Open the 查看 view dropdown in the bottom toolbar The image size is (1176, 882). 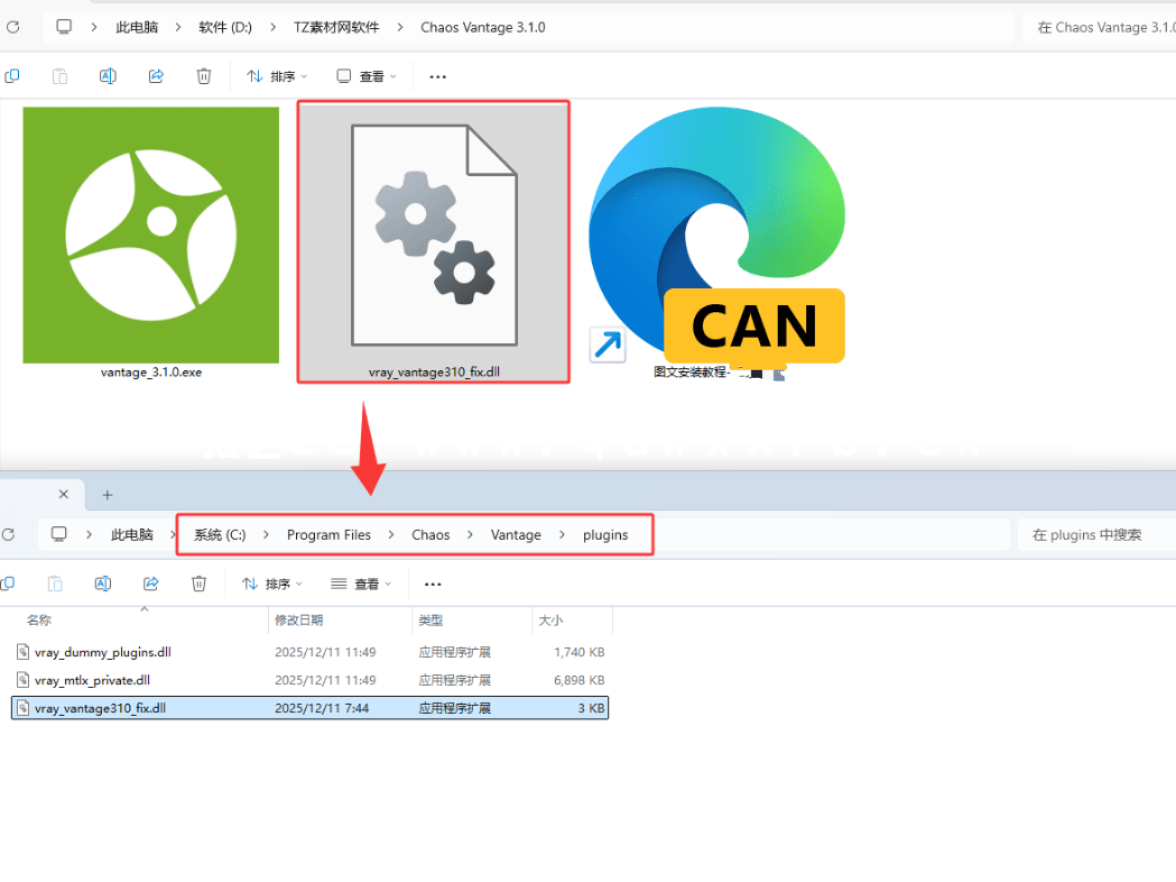360,583
